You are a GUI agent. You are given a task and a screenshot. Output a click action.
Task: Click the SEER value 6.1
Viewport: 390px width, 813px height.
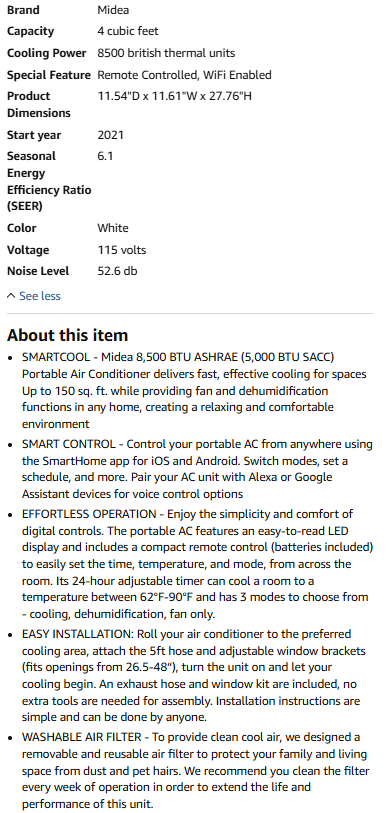(105, 156)
